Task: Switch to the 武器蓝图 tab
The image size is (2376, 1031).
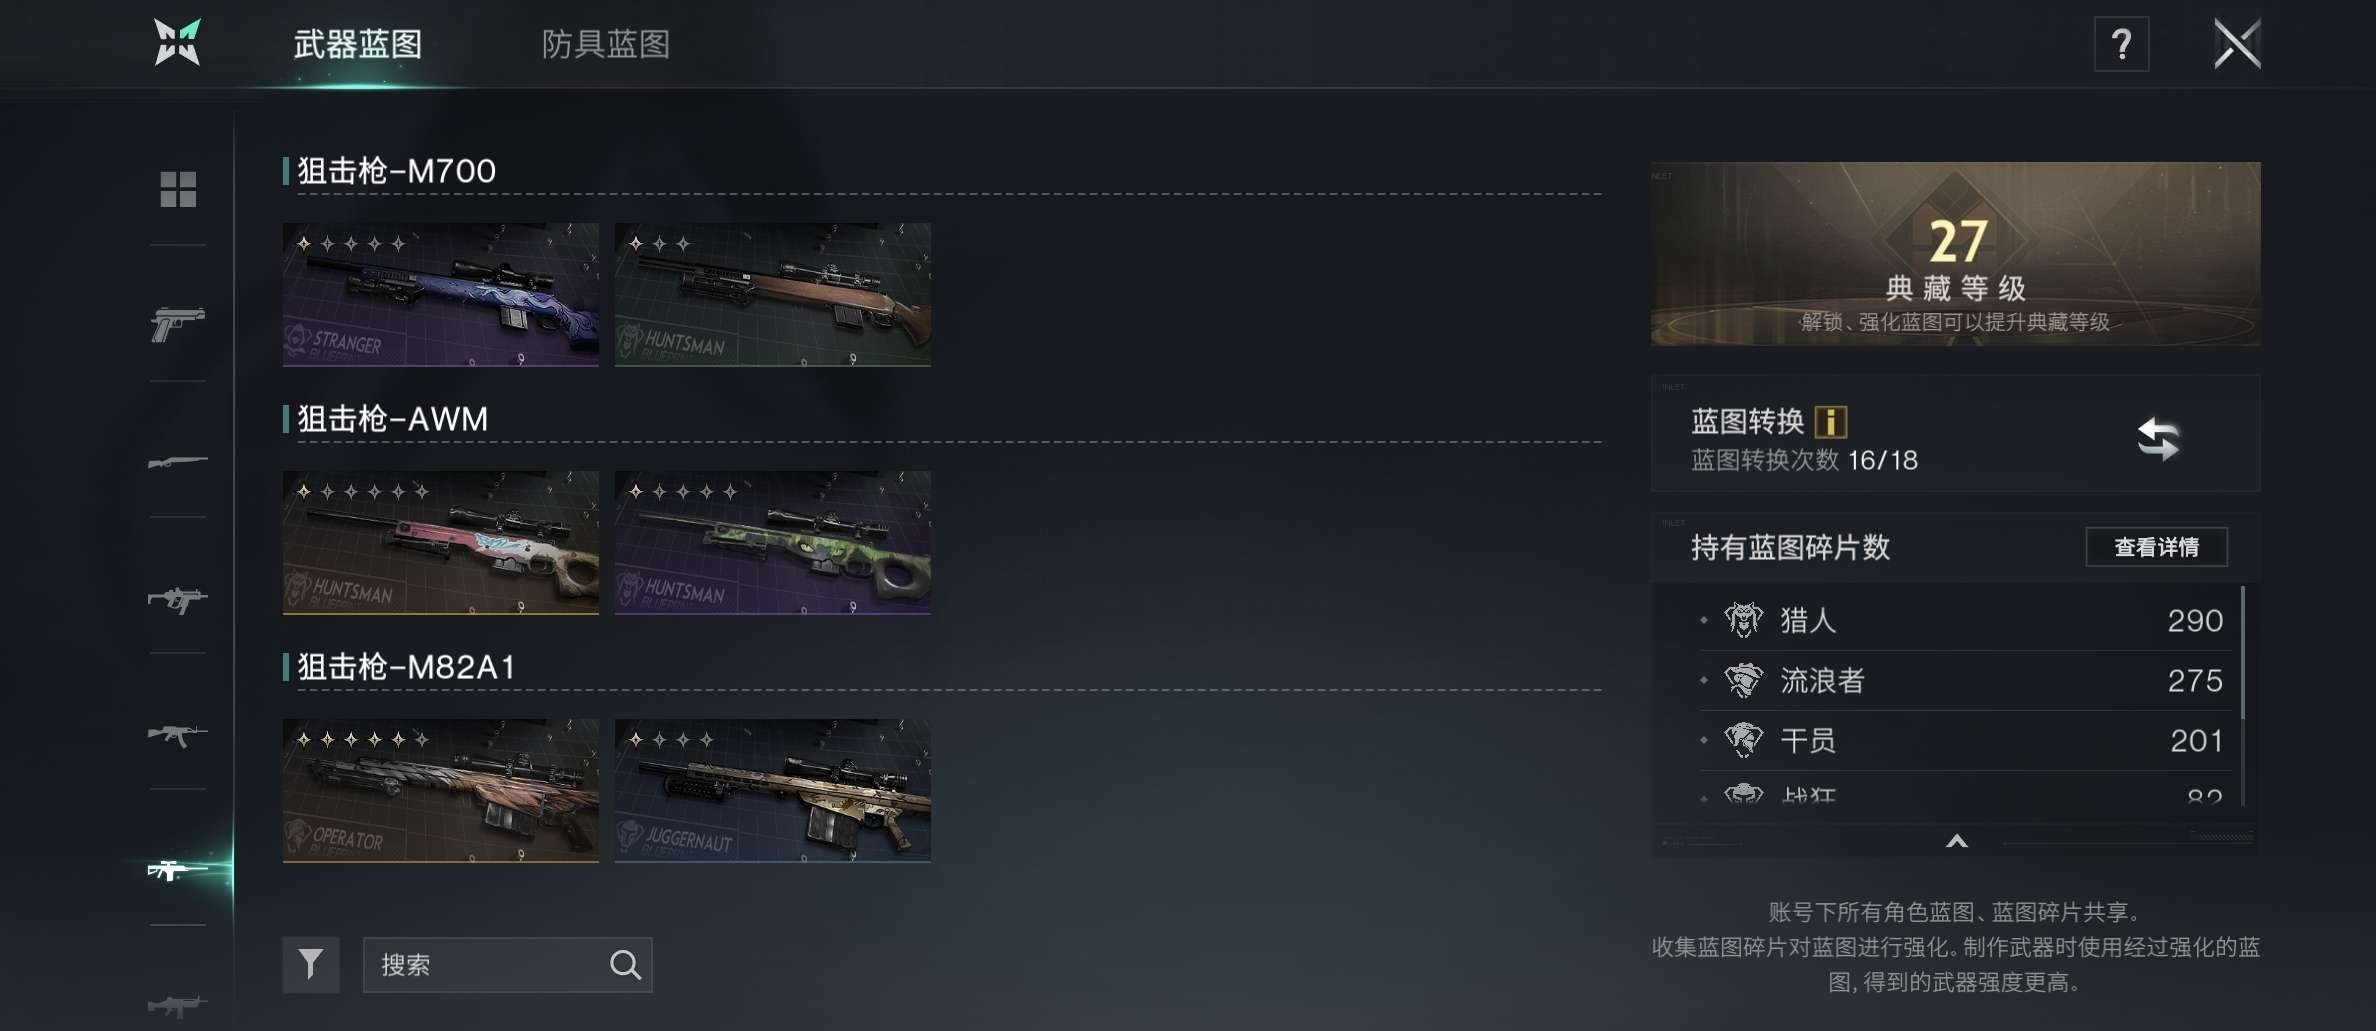Action: (x=358, y=44)
